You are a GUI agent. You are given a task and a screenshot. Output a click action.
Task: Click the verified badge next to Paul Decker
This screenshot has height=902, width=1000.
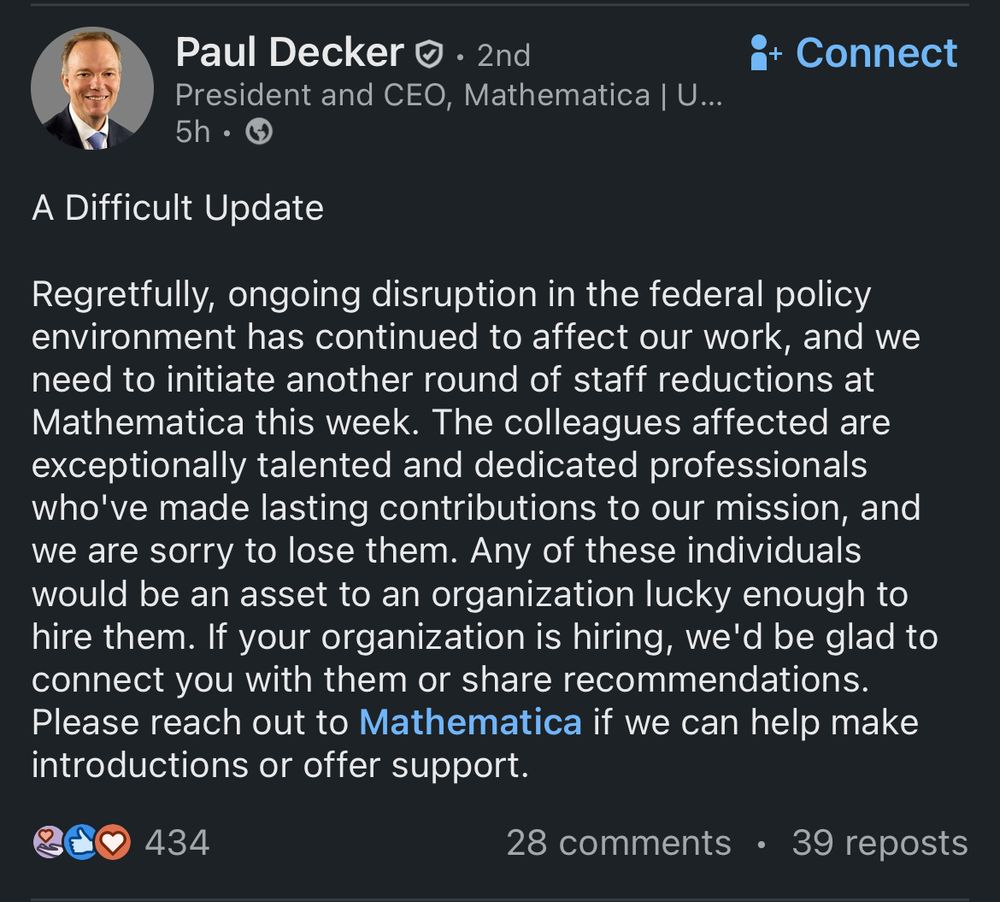[430, 53]
